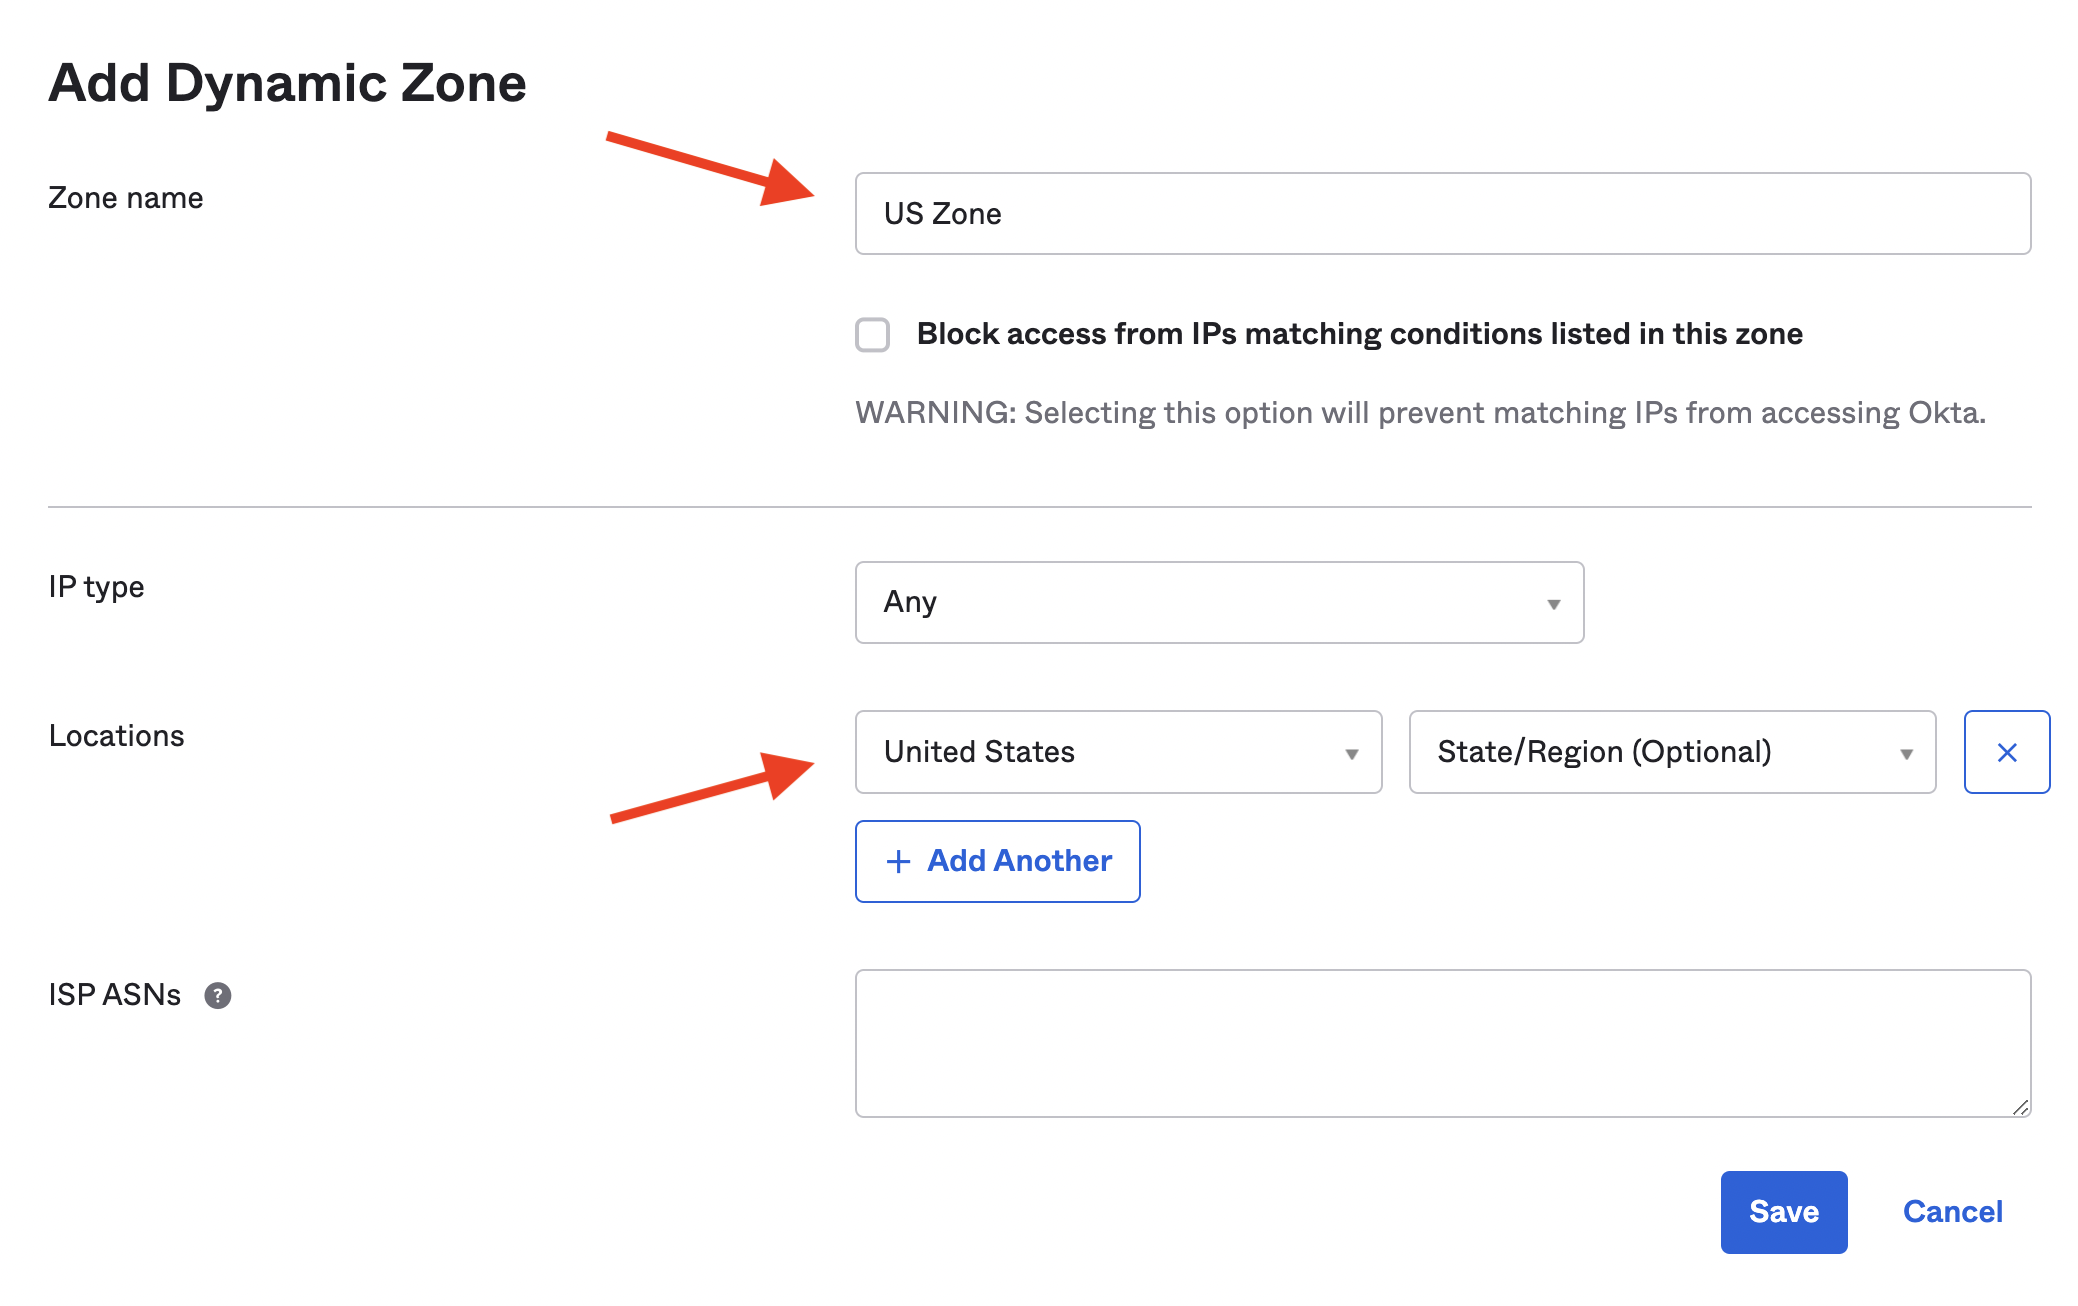Click the Zone name text field

click(x=1442, y=214)
